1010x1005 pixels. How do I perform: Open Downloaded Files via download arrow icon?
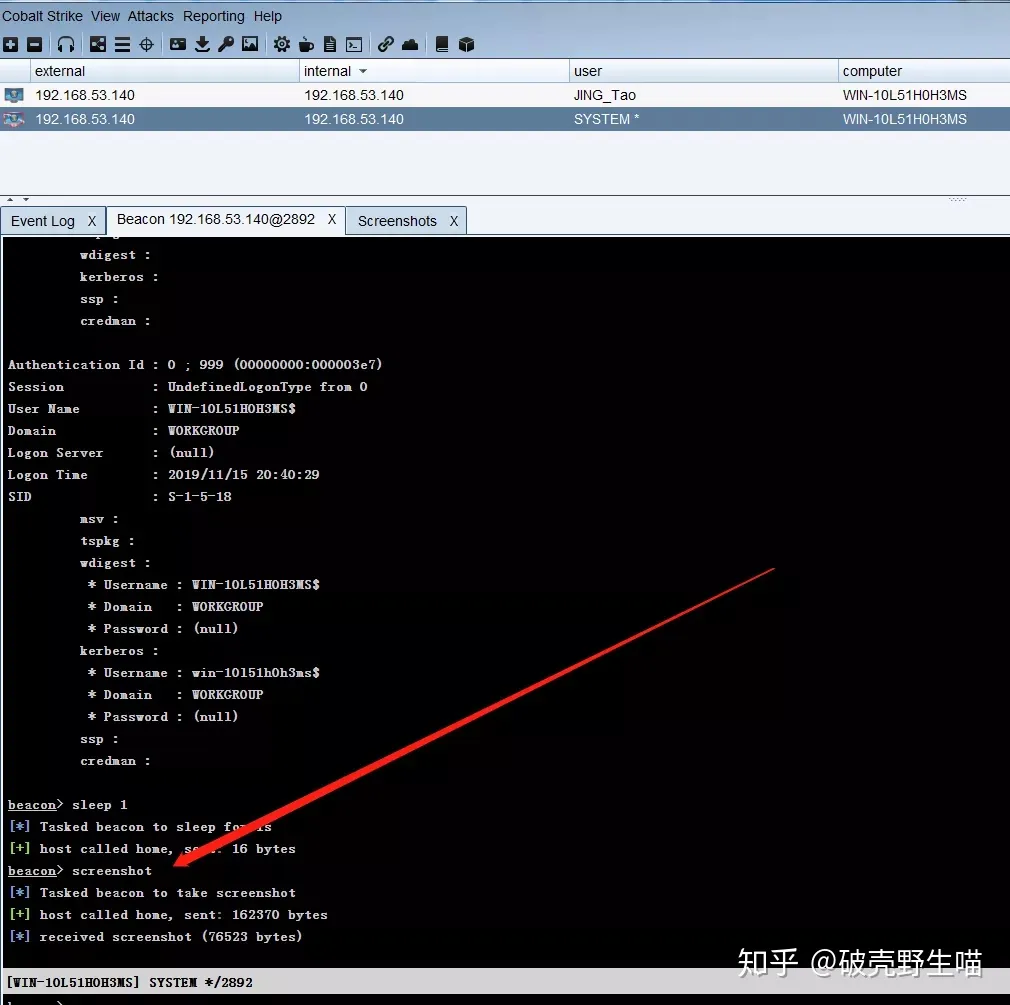[202, 44]
